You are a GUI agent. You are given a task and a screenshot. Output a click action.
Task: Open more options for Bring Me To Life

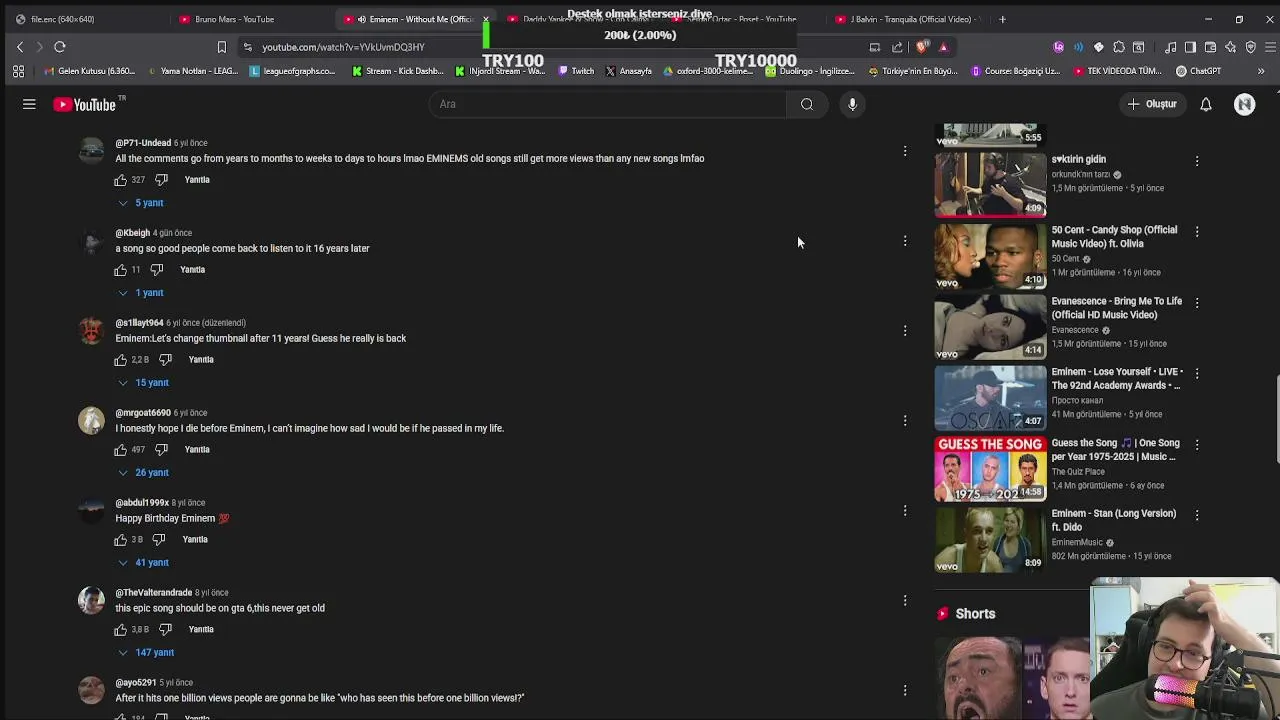(1197, 302)
